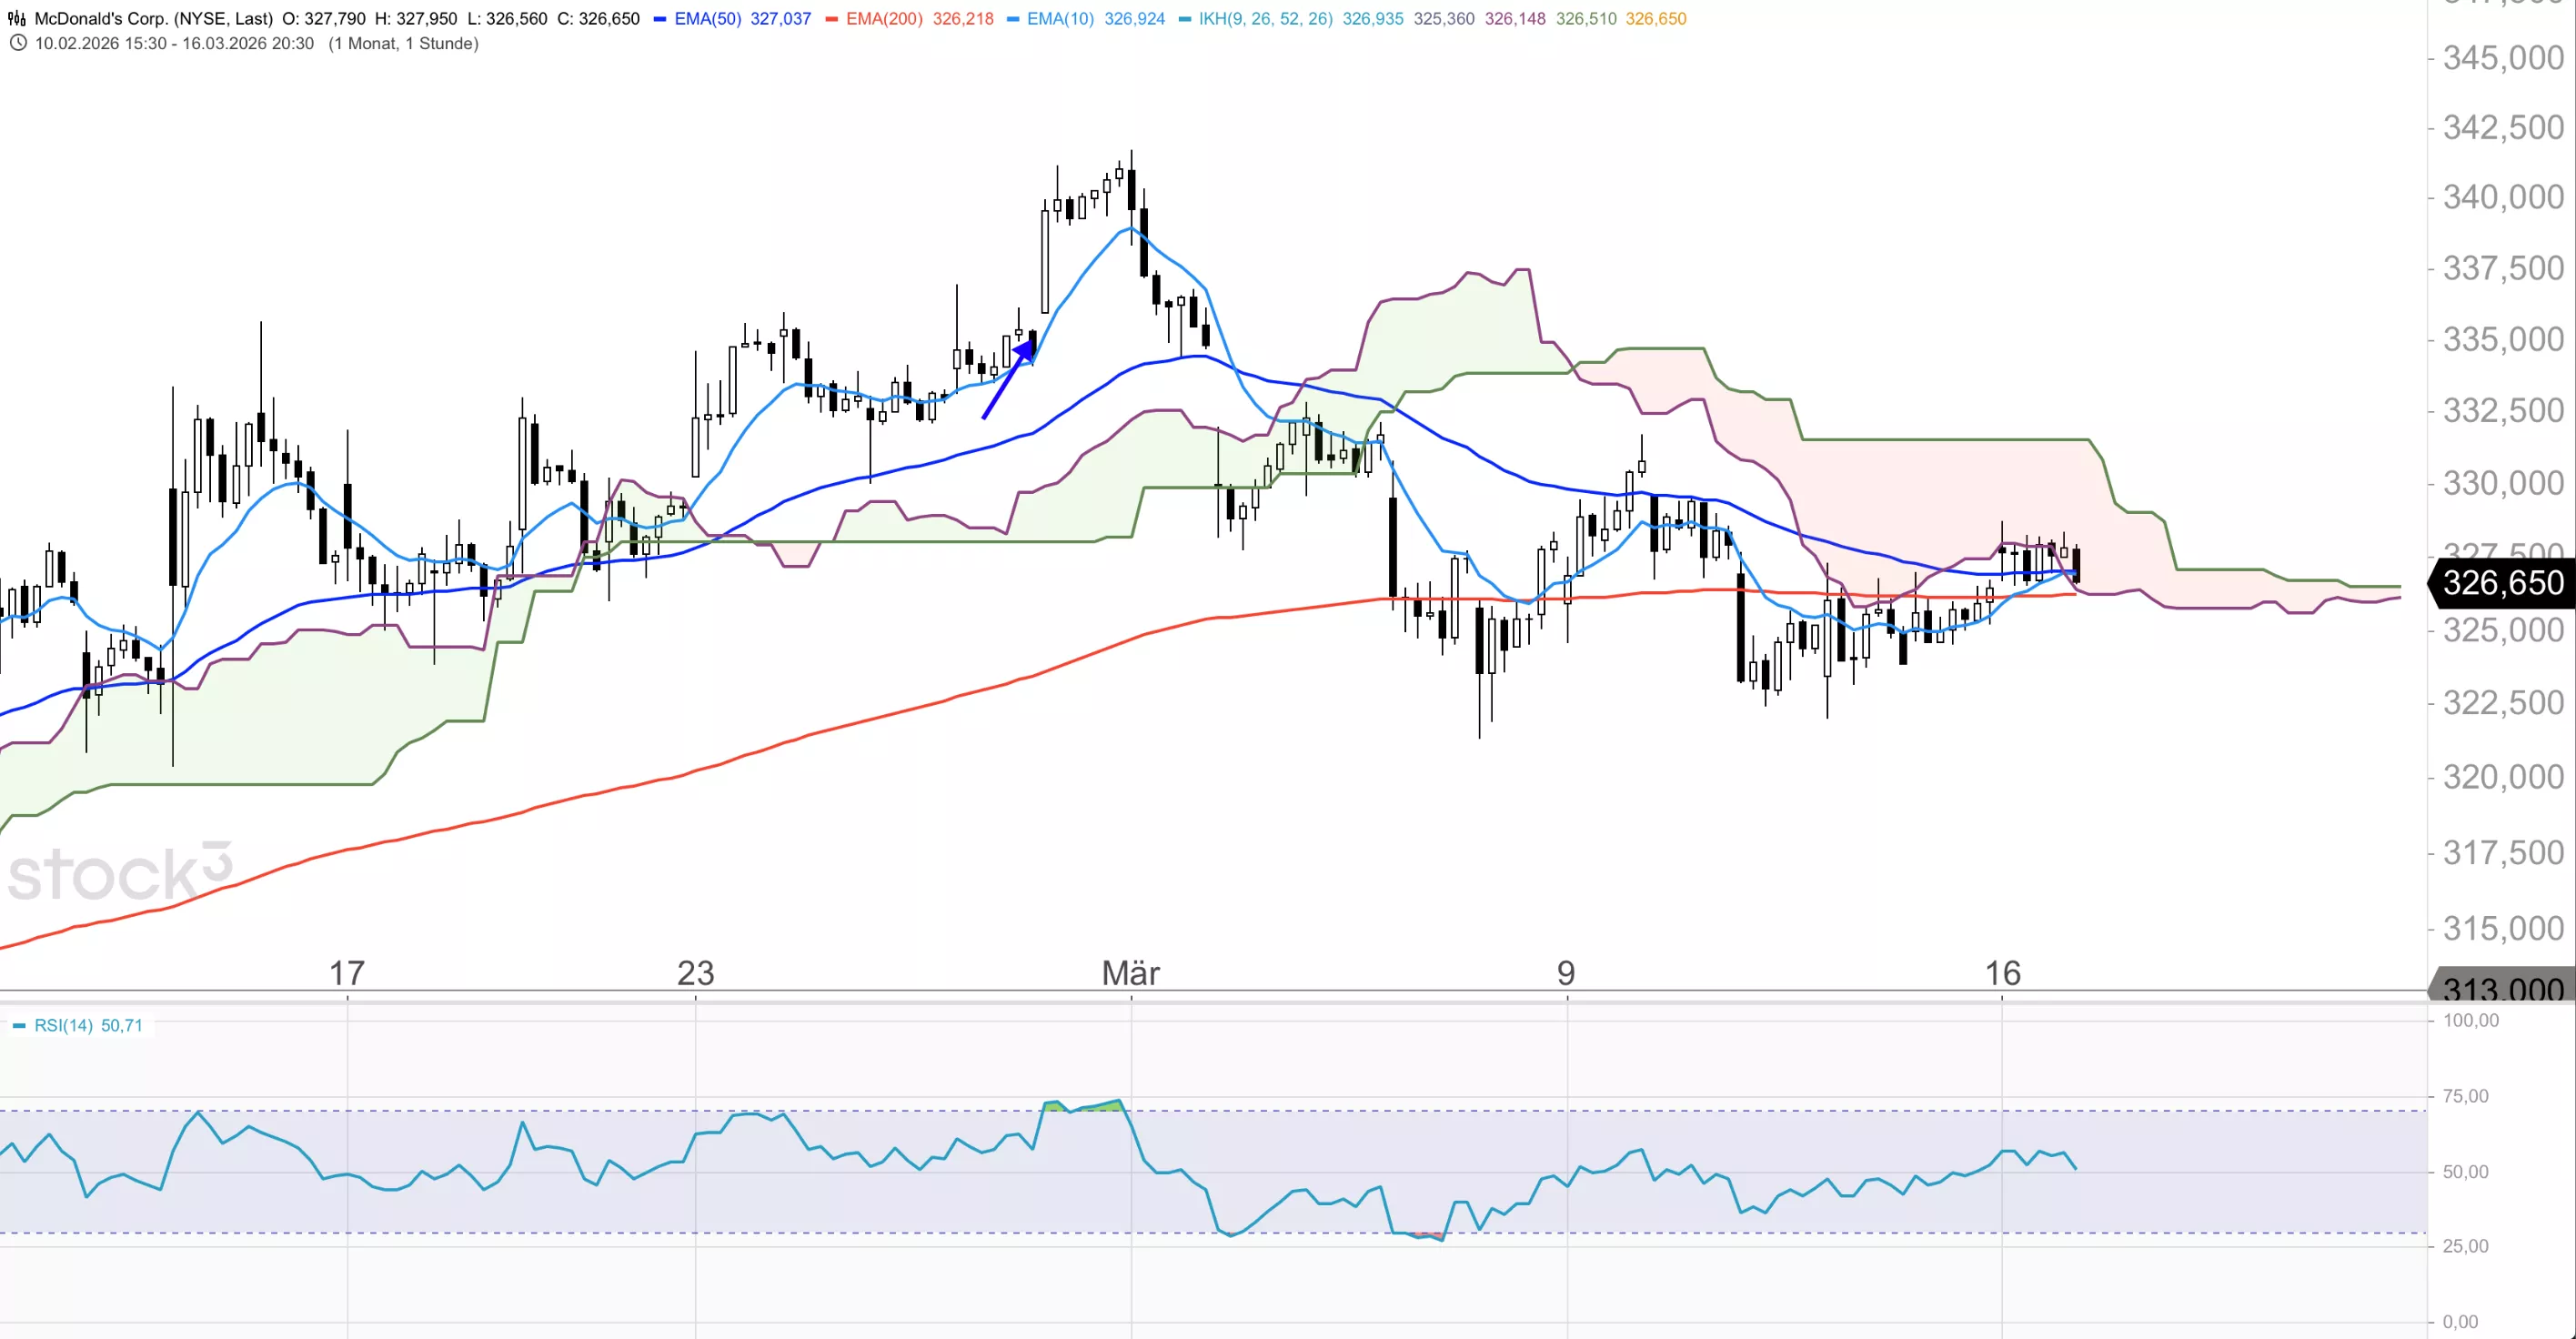This screenshot has height=1339, width=2576.
Task: Click the candlestick chart-type icon
Action: (x=17, y=19)
